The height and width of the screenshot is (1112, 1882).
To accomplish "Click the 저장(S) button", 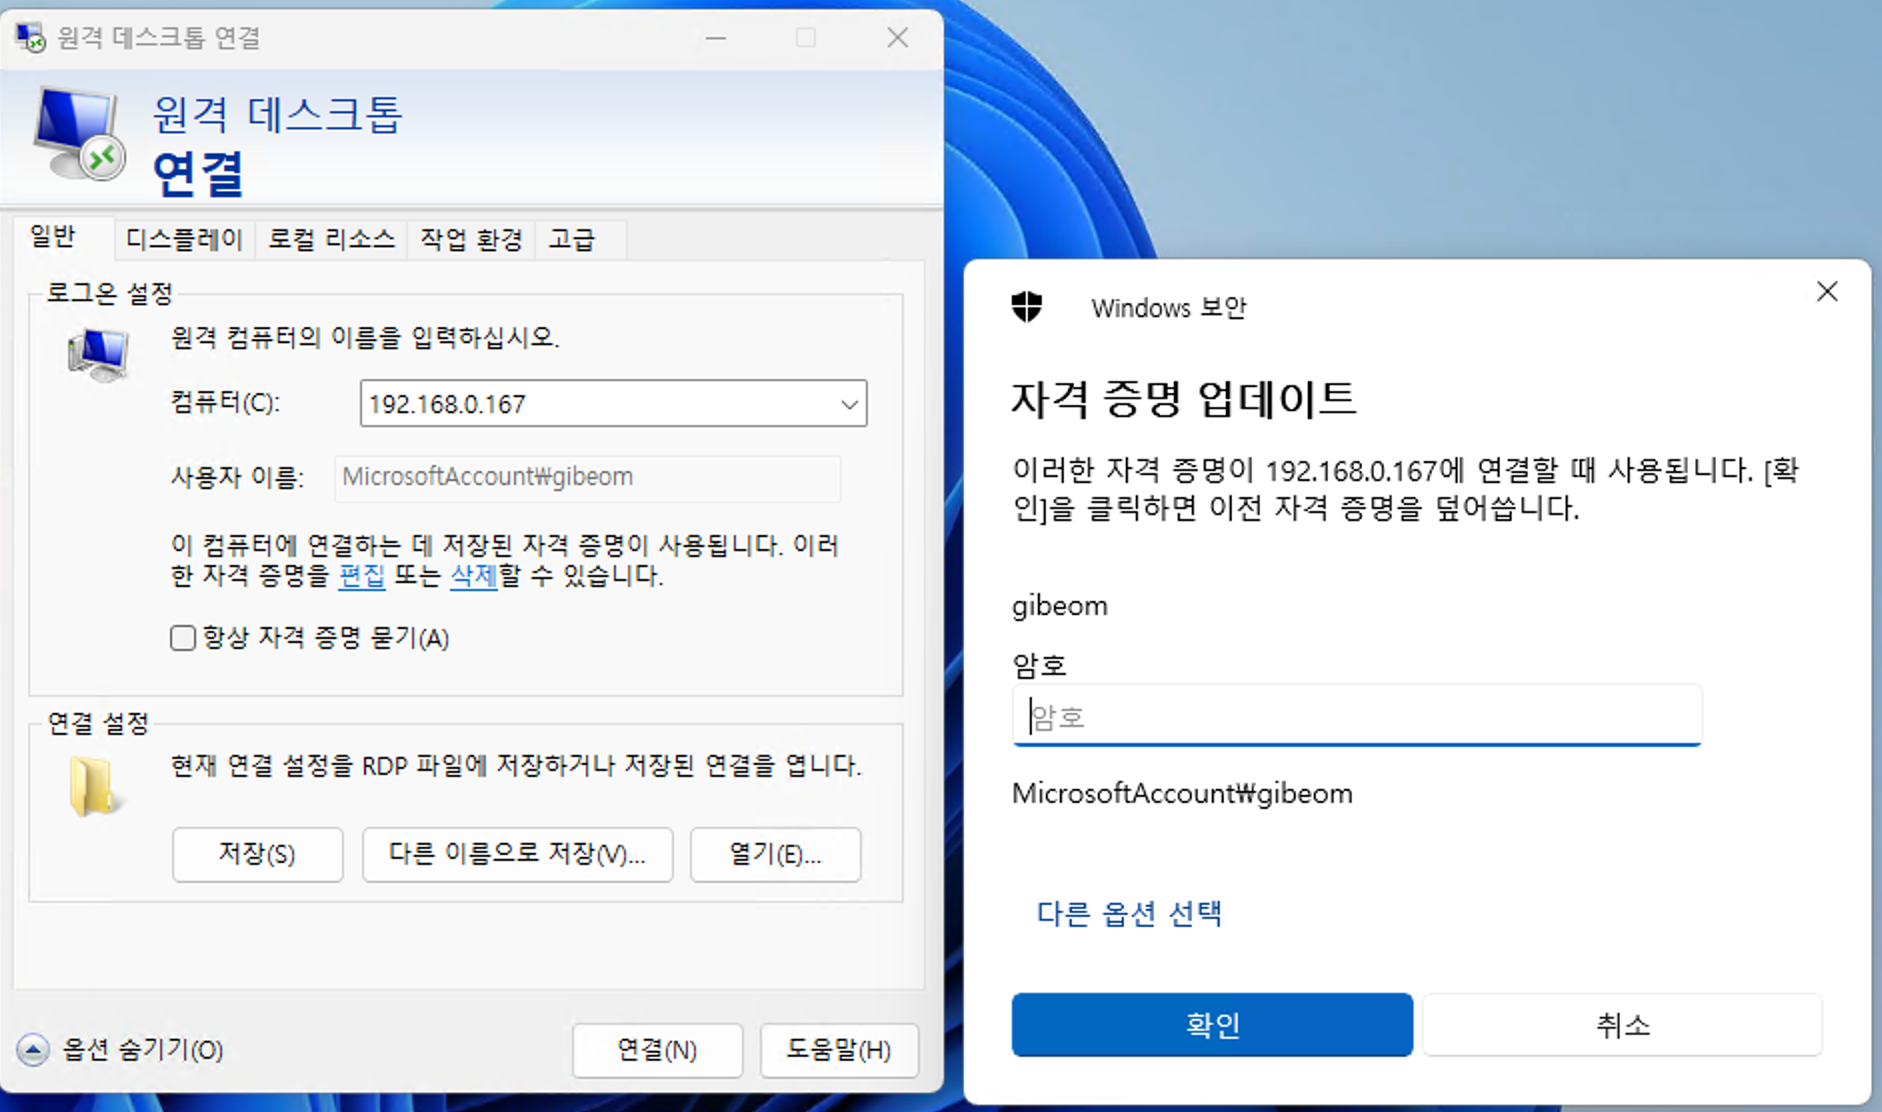I will tap(257, 854).
